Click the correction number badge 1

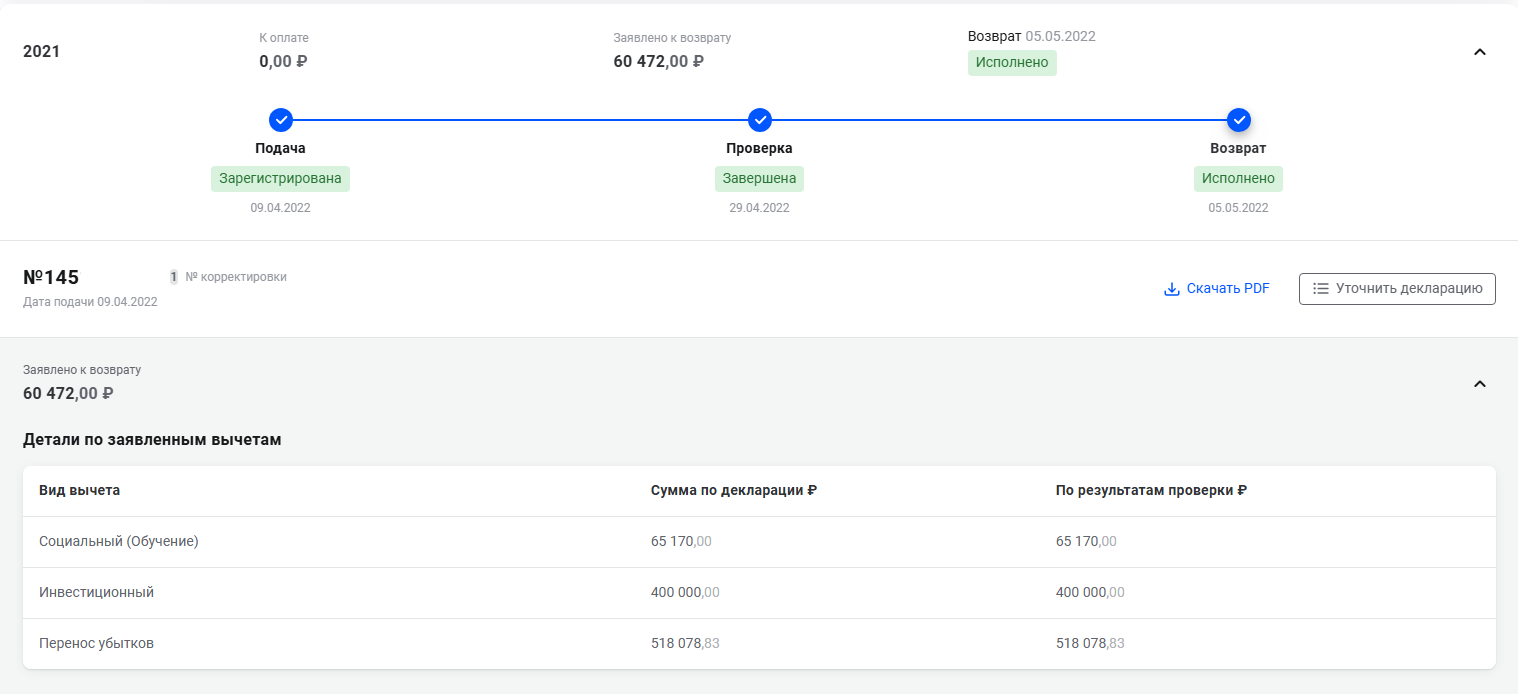(x=173, y=277)
